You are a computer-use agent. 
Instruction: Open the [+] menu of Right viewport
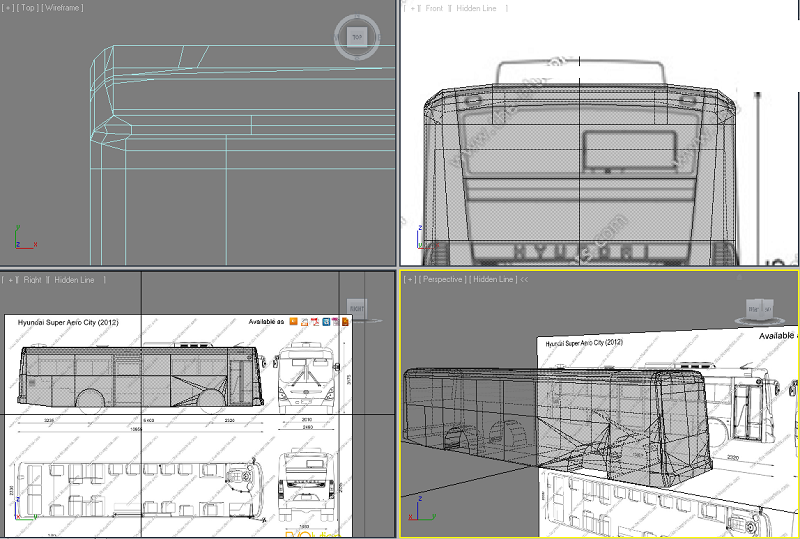pos(11,280)
